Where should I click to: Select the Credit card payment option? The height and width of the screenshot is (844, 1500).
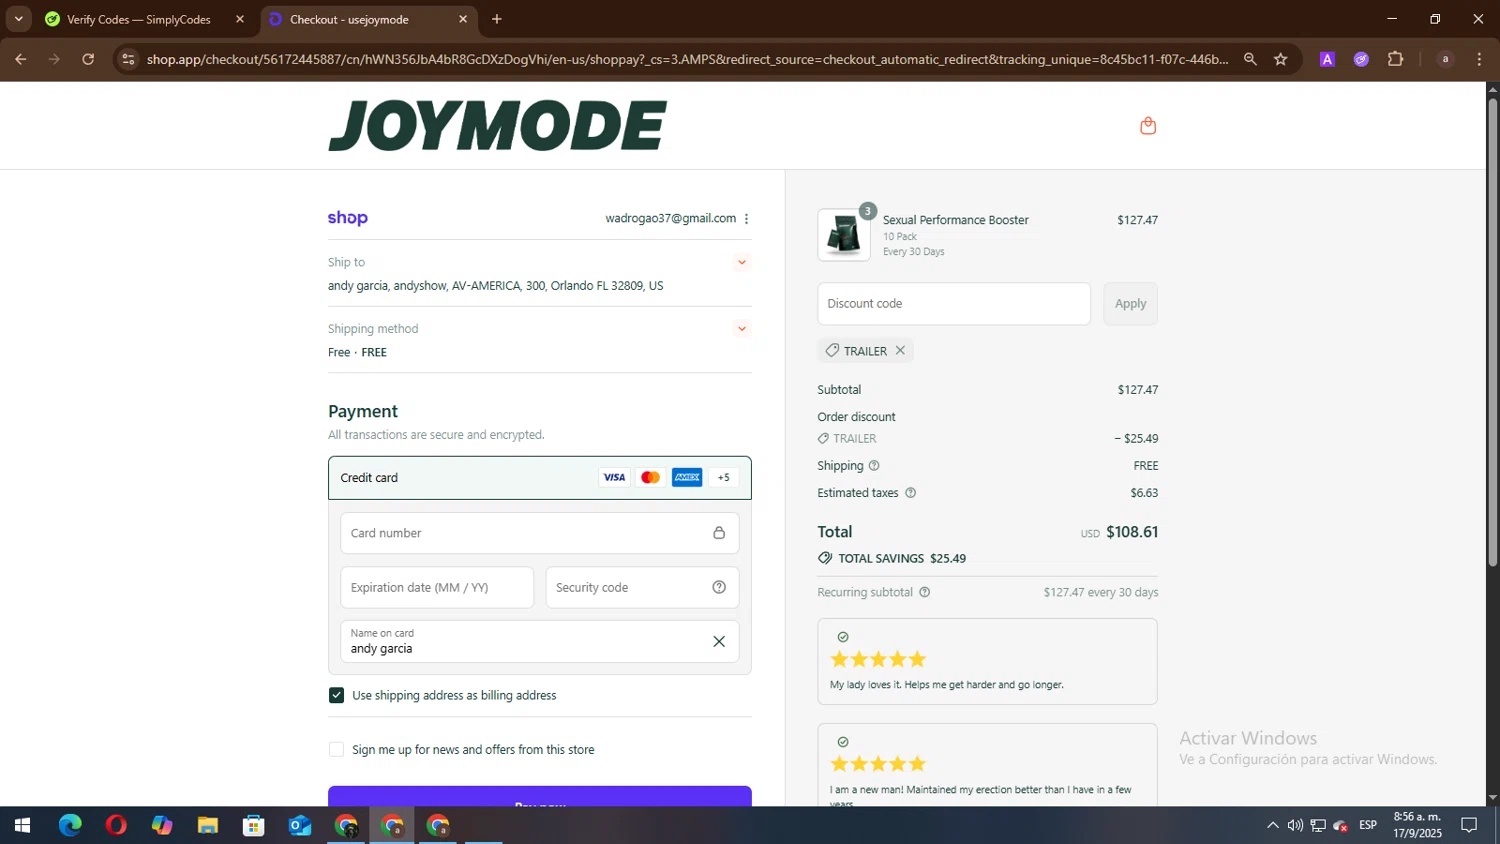(x=540, y=478)
